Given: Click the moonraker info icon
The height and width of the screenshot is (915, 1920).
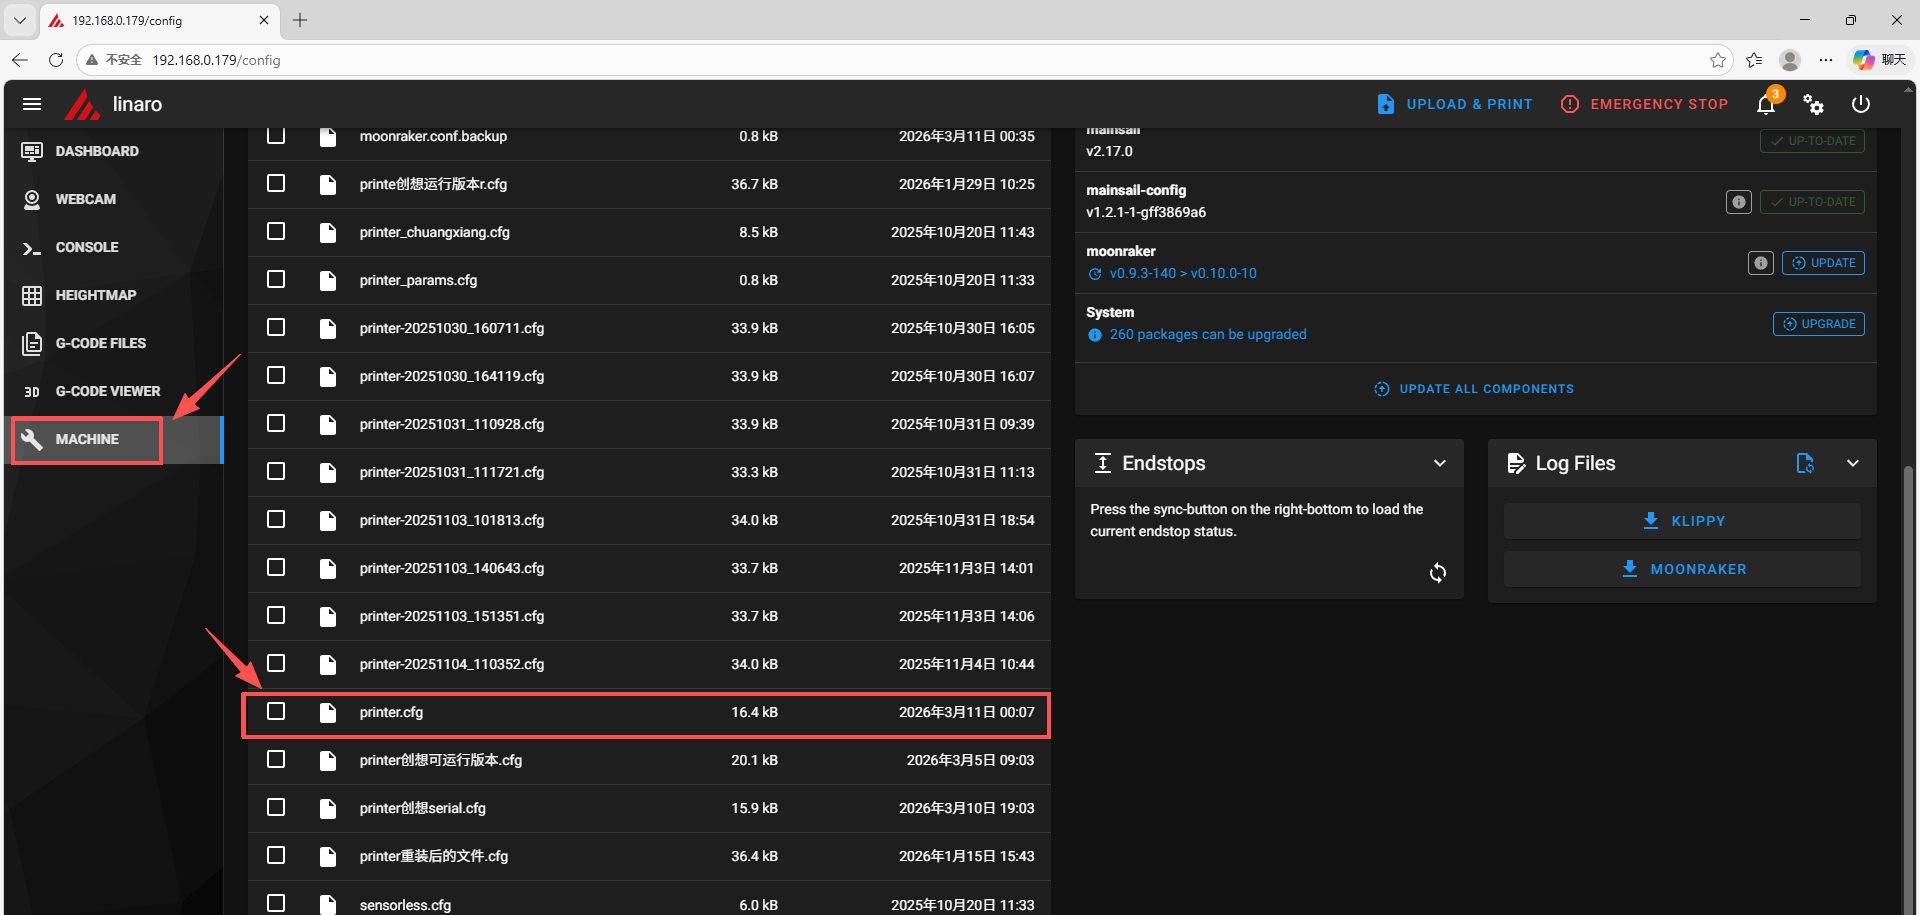Looking at the screenshot, I should (1760, 263).
